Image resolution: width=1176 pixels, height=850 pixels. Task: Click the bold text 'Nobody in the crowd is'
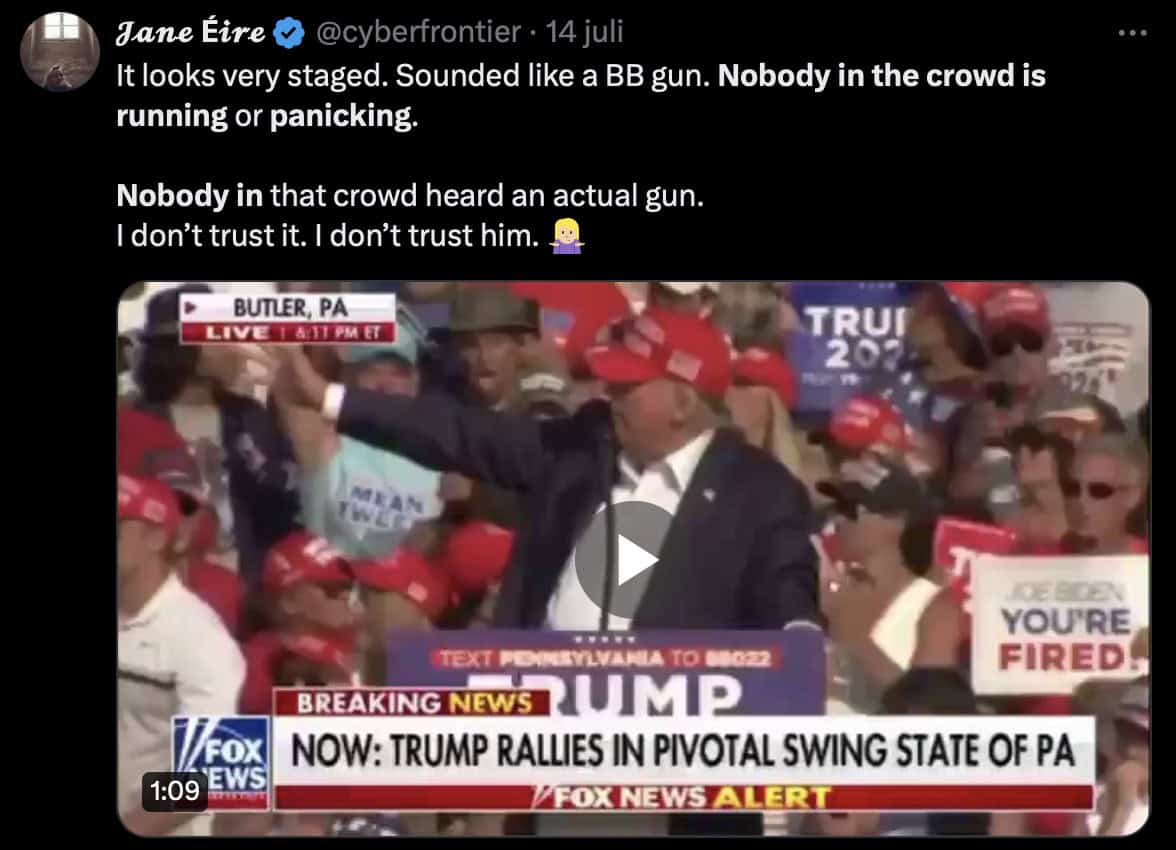(881, 76)
